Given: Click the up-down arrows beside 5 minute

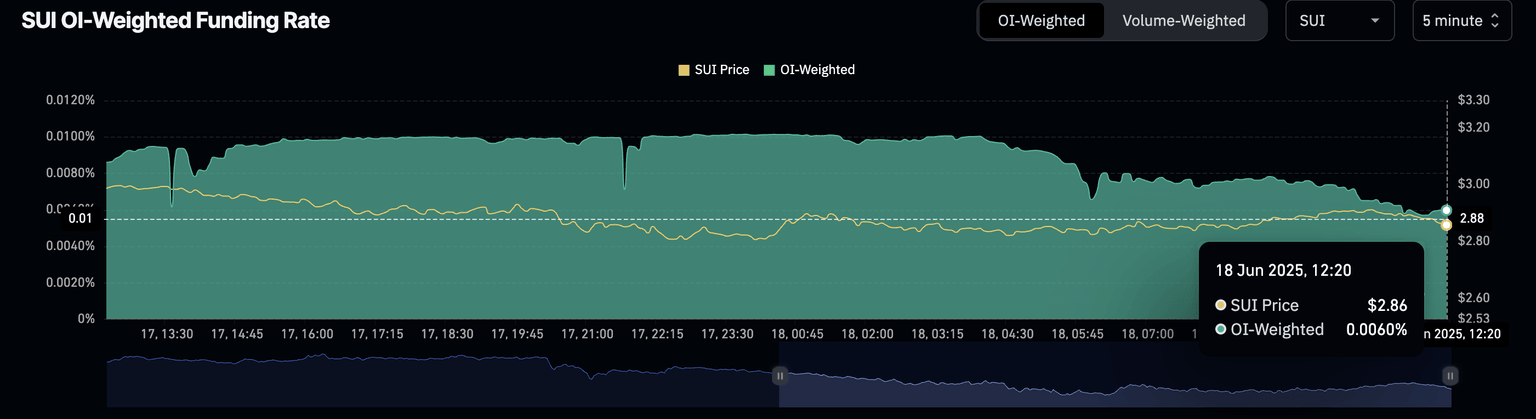Looking at the screenshot, I should (1494, 21).
